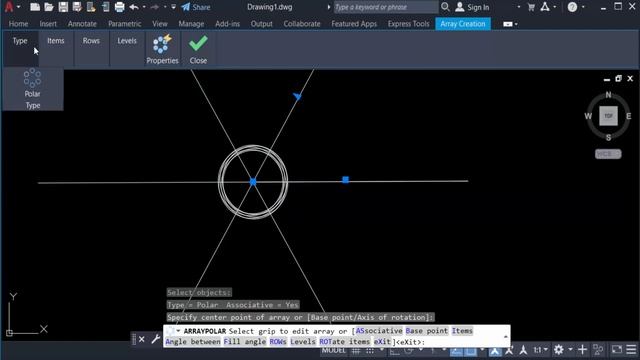Click the status bar Customization hamburger icon
Image resolution: width=640 pixels, height=360 pixels.
(631, 350)
